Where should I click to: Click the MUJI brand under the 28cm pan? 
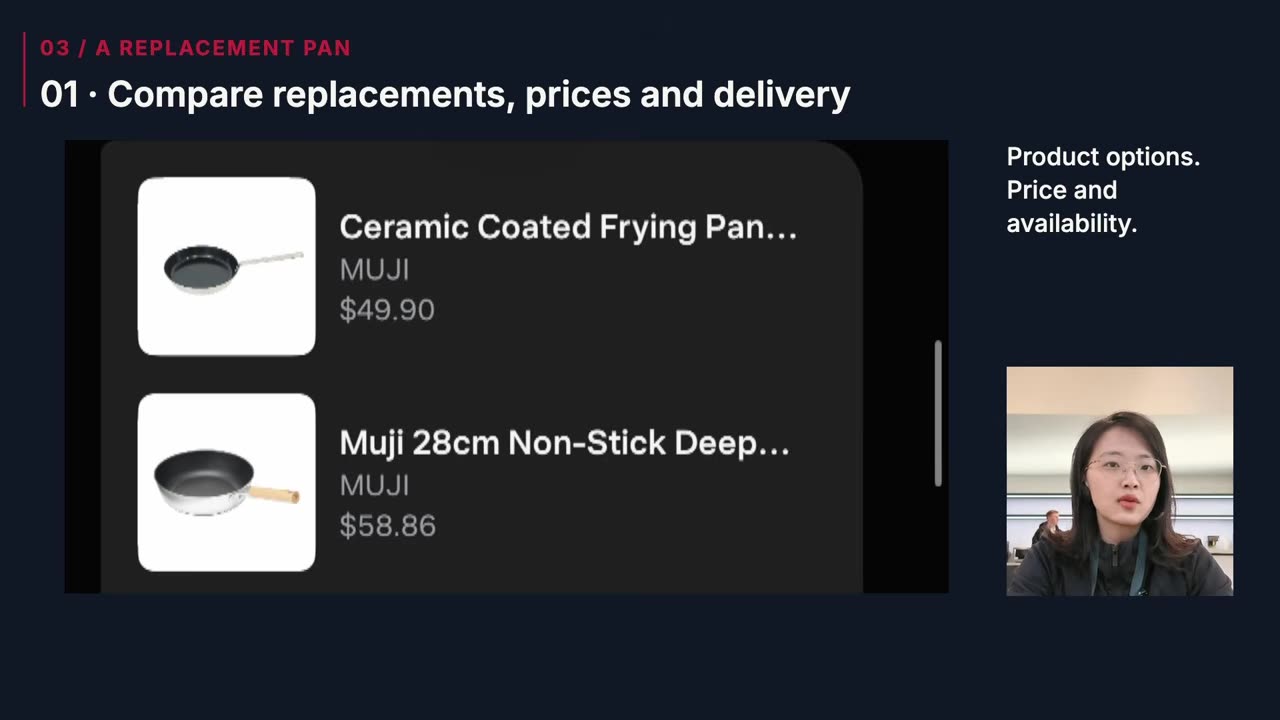point(374,486)
